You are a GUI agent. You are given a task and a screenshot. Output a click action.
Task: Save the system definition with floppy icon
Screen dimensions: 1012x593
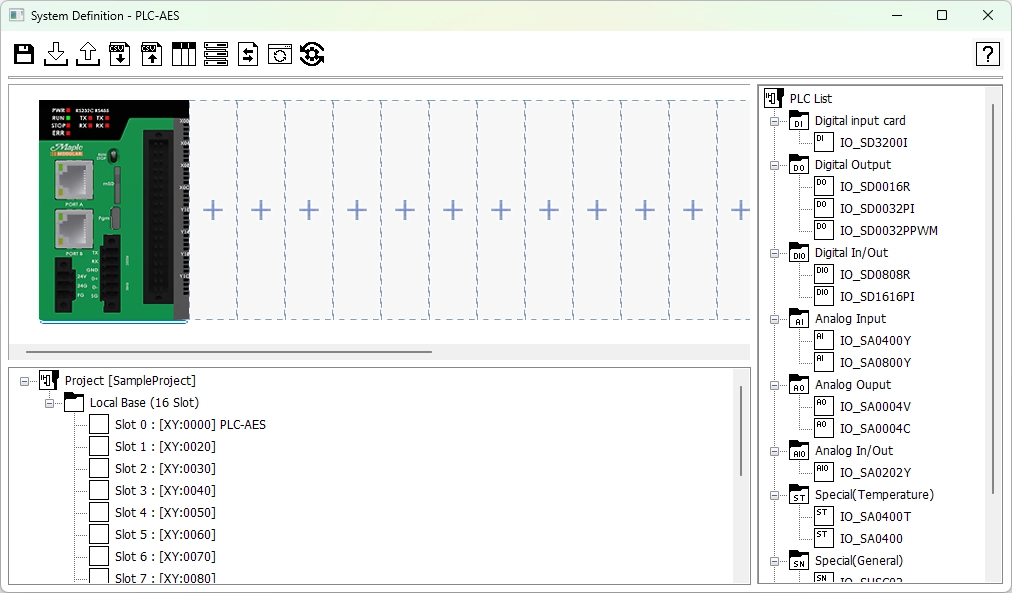24,54
